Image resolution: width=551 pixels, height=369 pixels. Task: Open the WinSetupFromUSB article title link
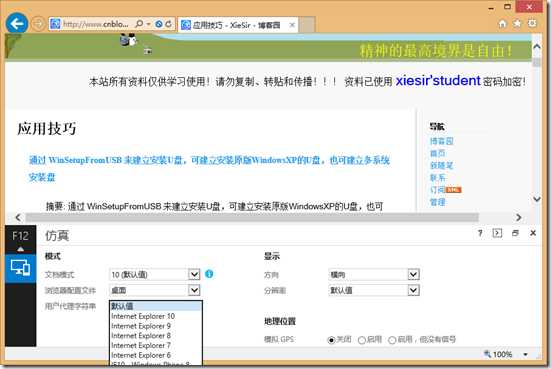point(209,169)
